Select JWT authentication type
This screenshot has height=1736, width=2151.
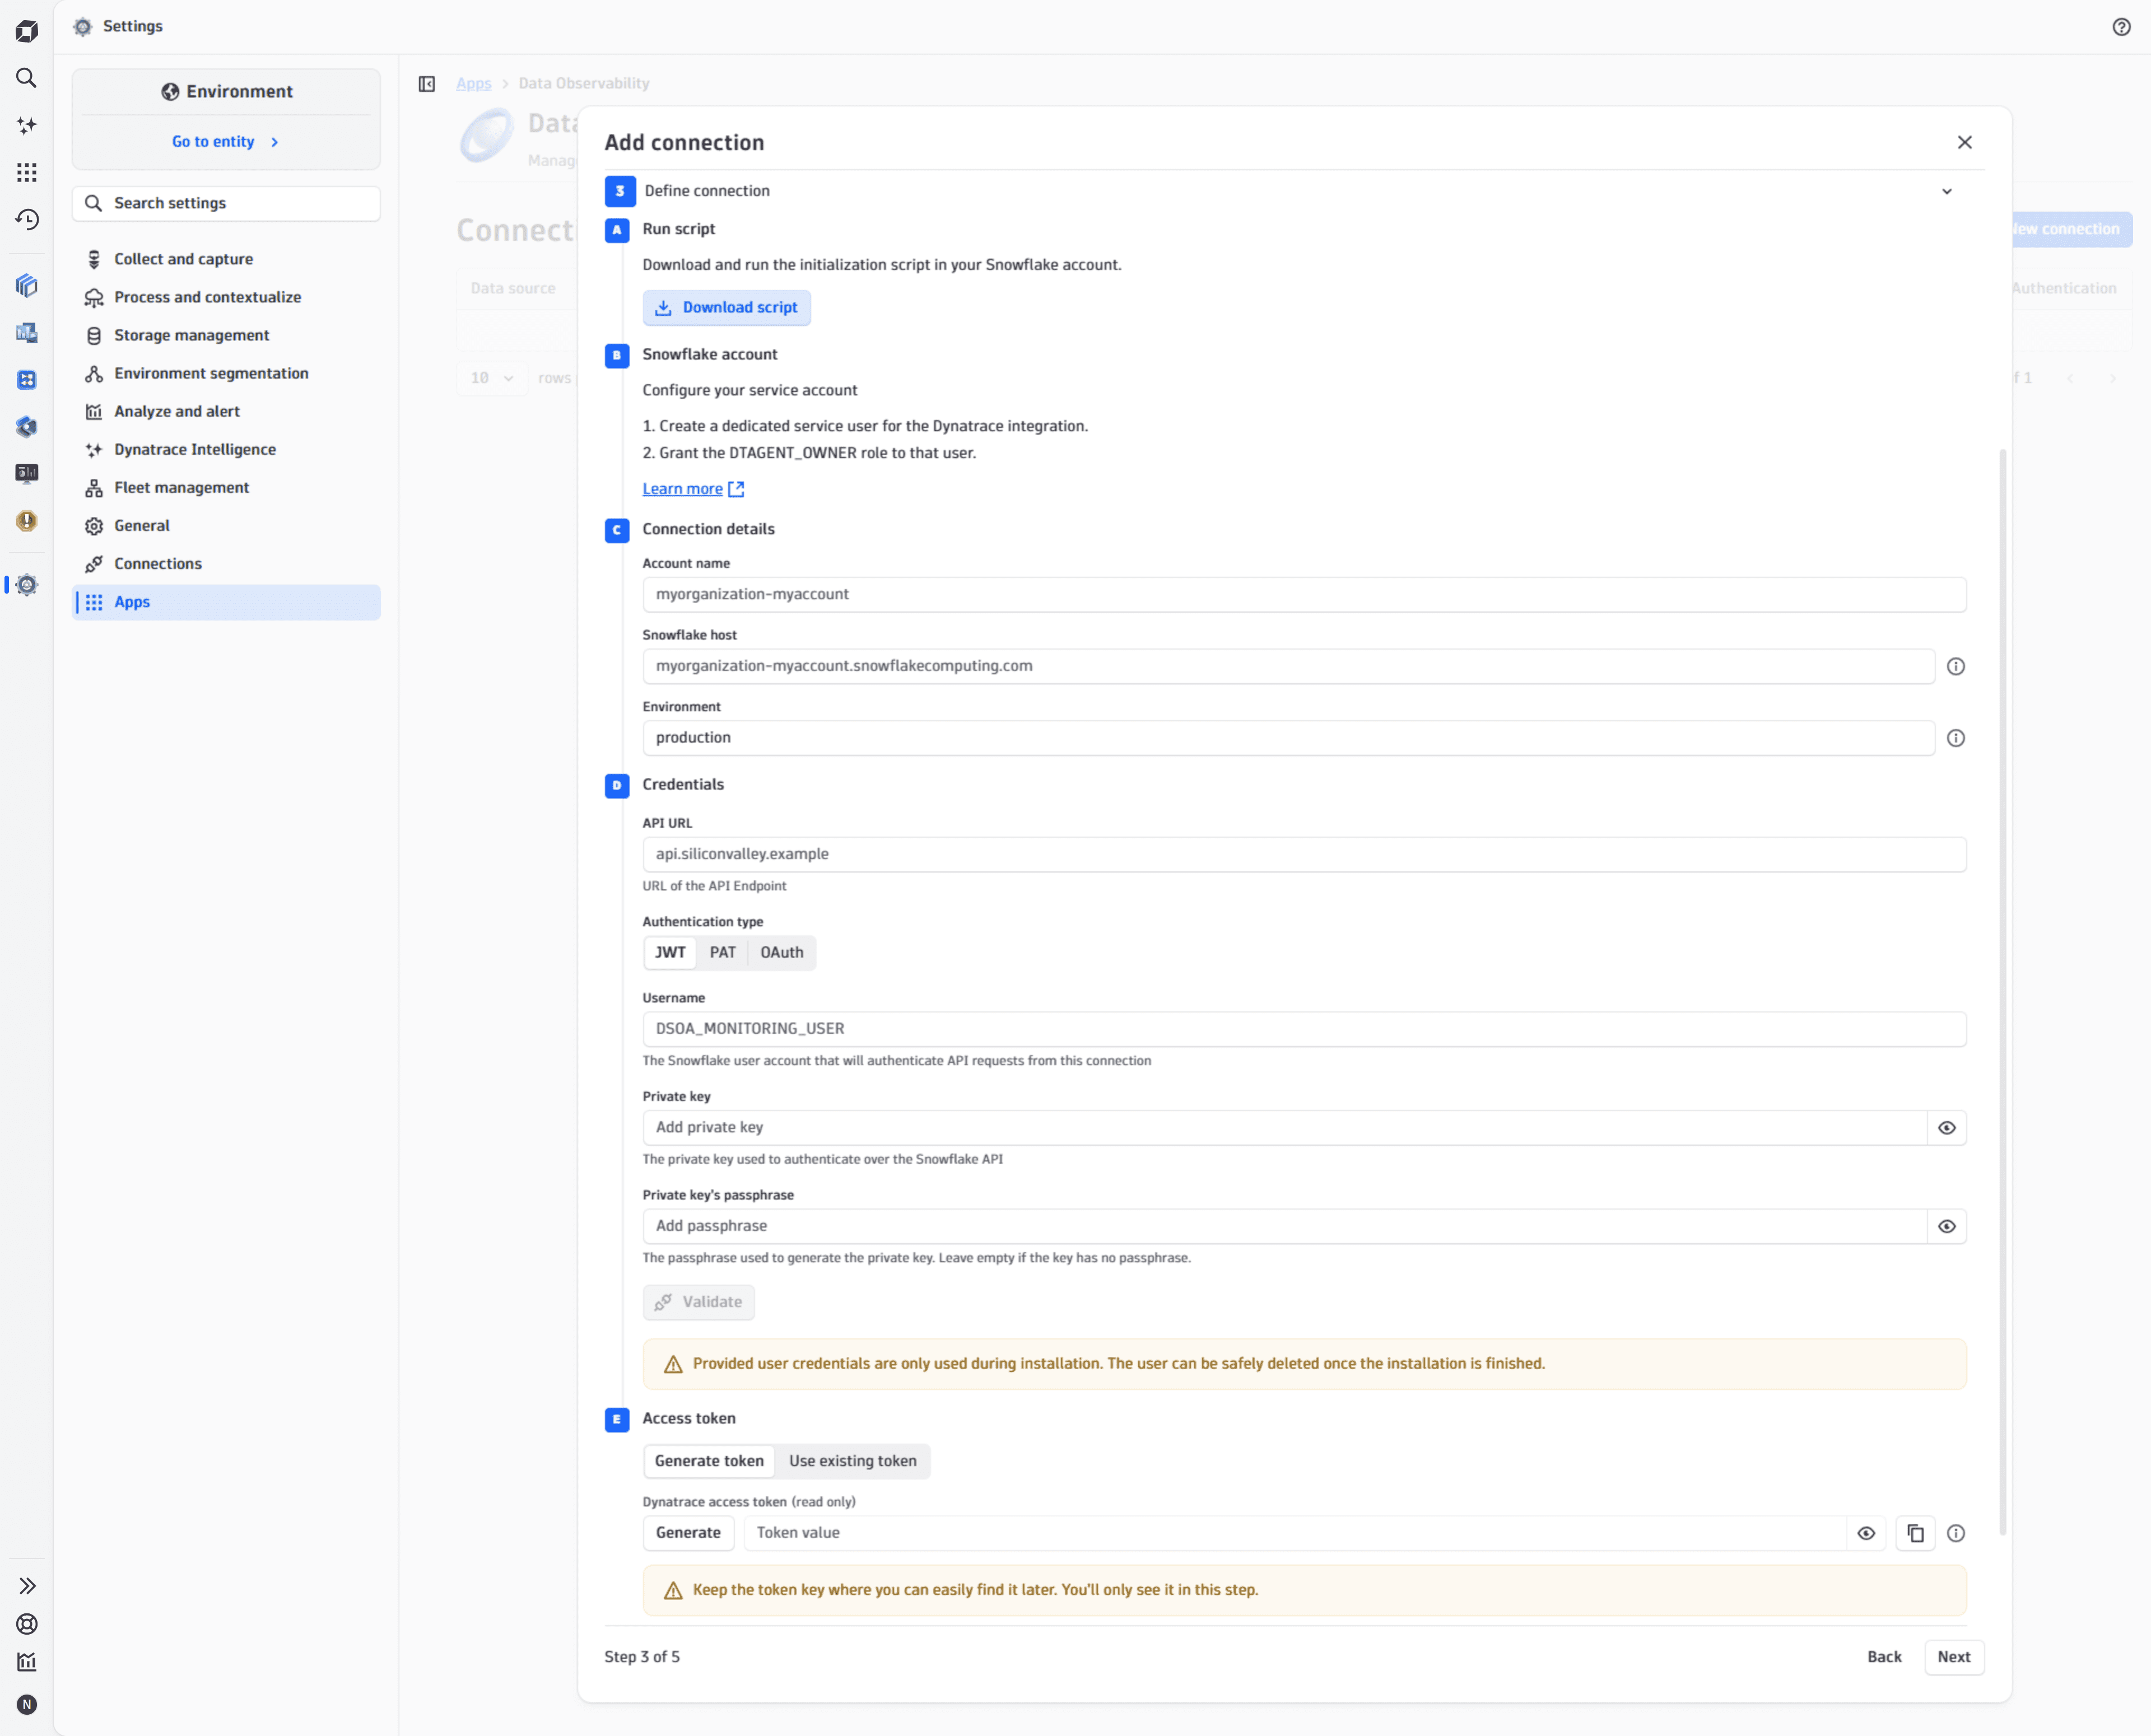pos(670,953)
